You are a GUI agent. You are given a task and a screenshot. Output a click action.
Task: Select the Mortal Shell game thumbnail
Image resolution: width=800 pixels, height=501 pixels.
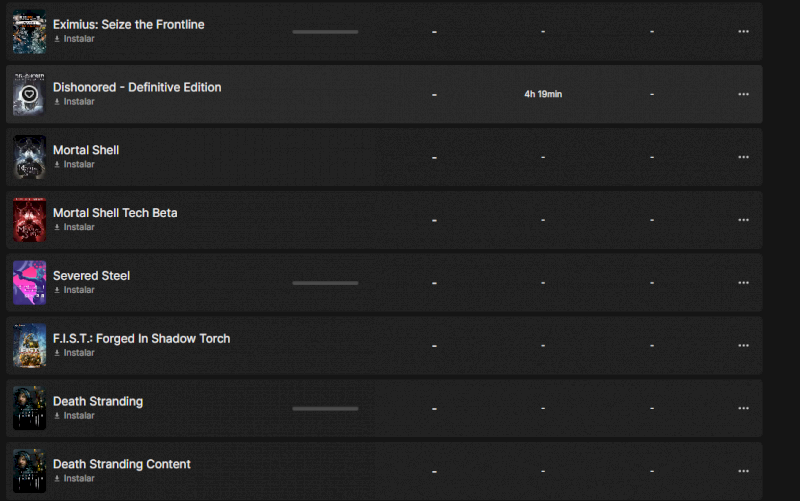click(29, 157)
